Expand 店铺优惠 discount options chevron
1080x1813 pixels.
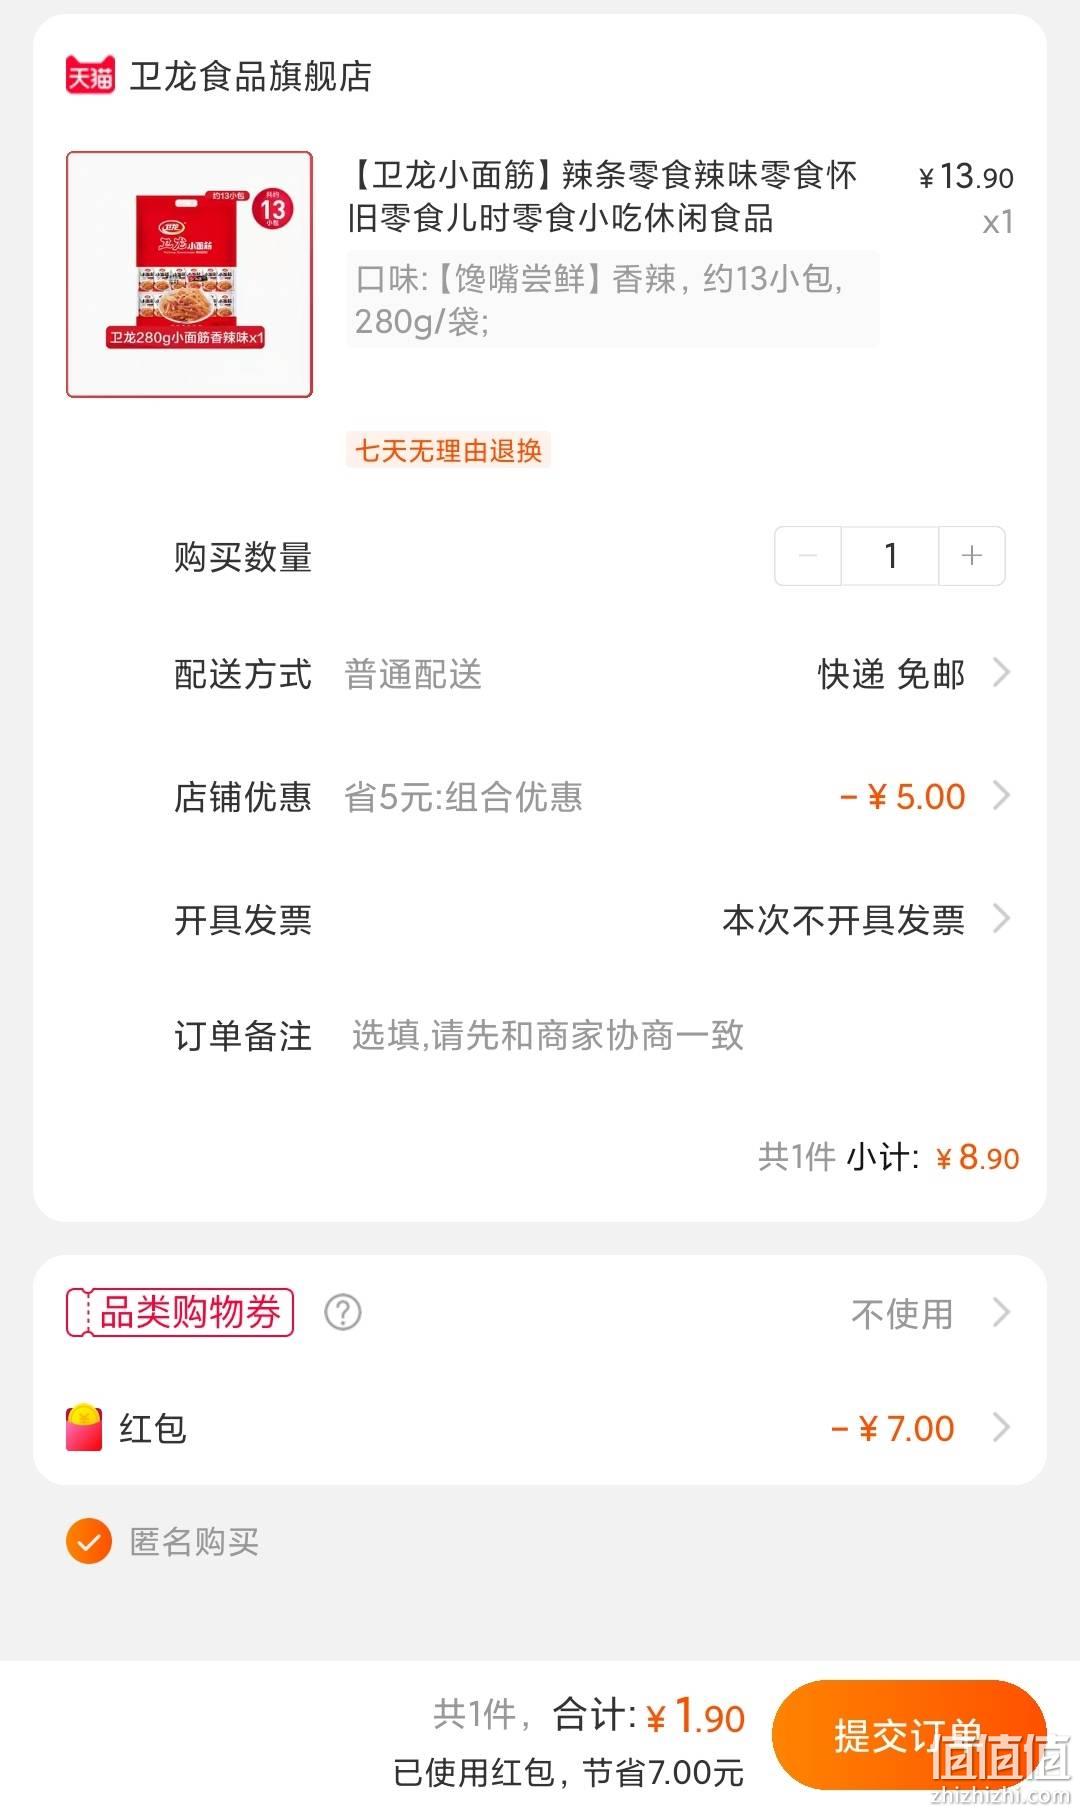[x=1001, y=796]
